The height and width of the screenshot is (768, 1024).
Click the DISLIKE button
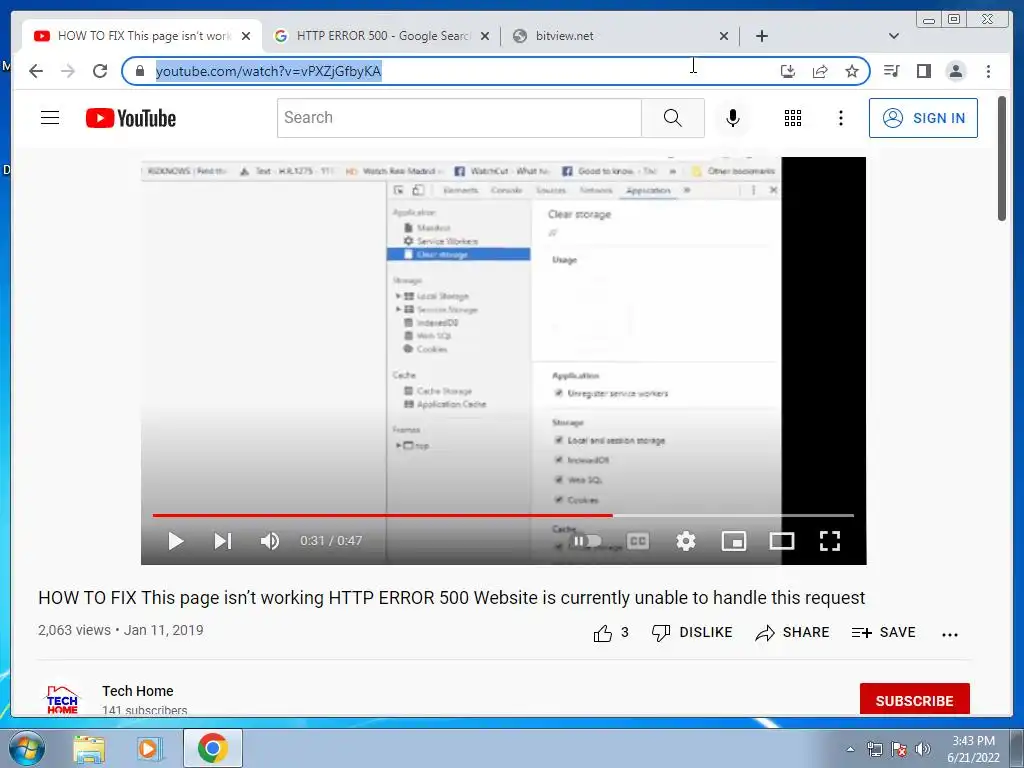(692, 632)
